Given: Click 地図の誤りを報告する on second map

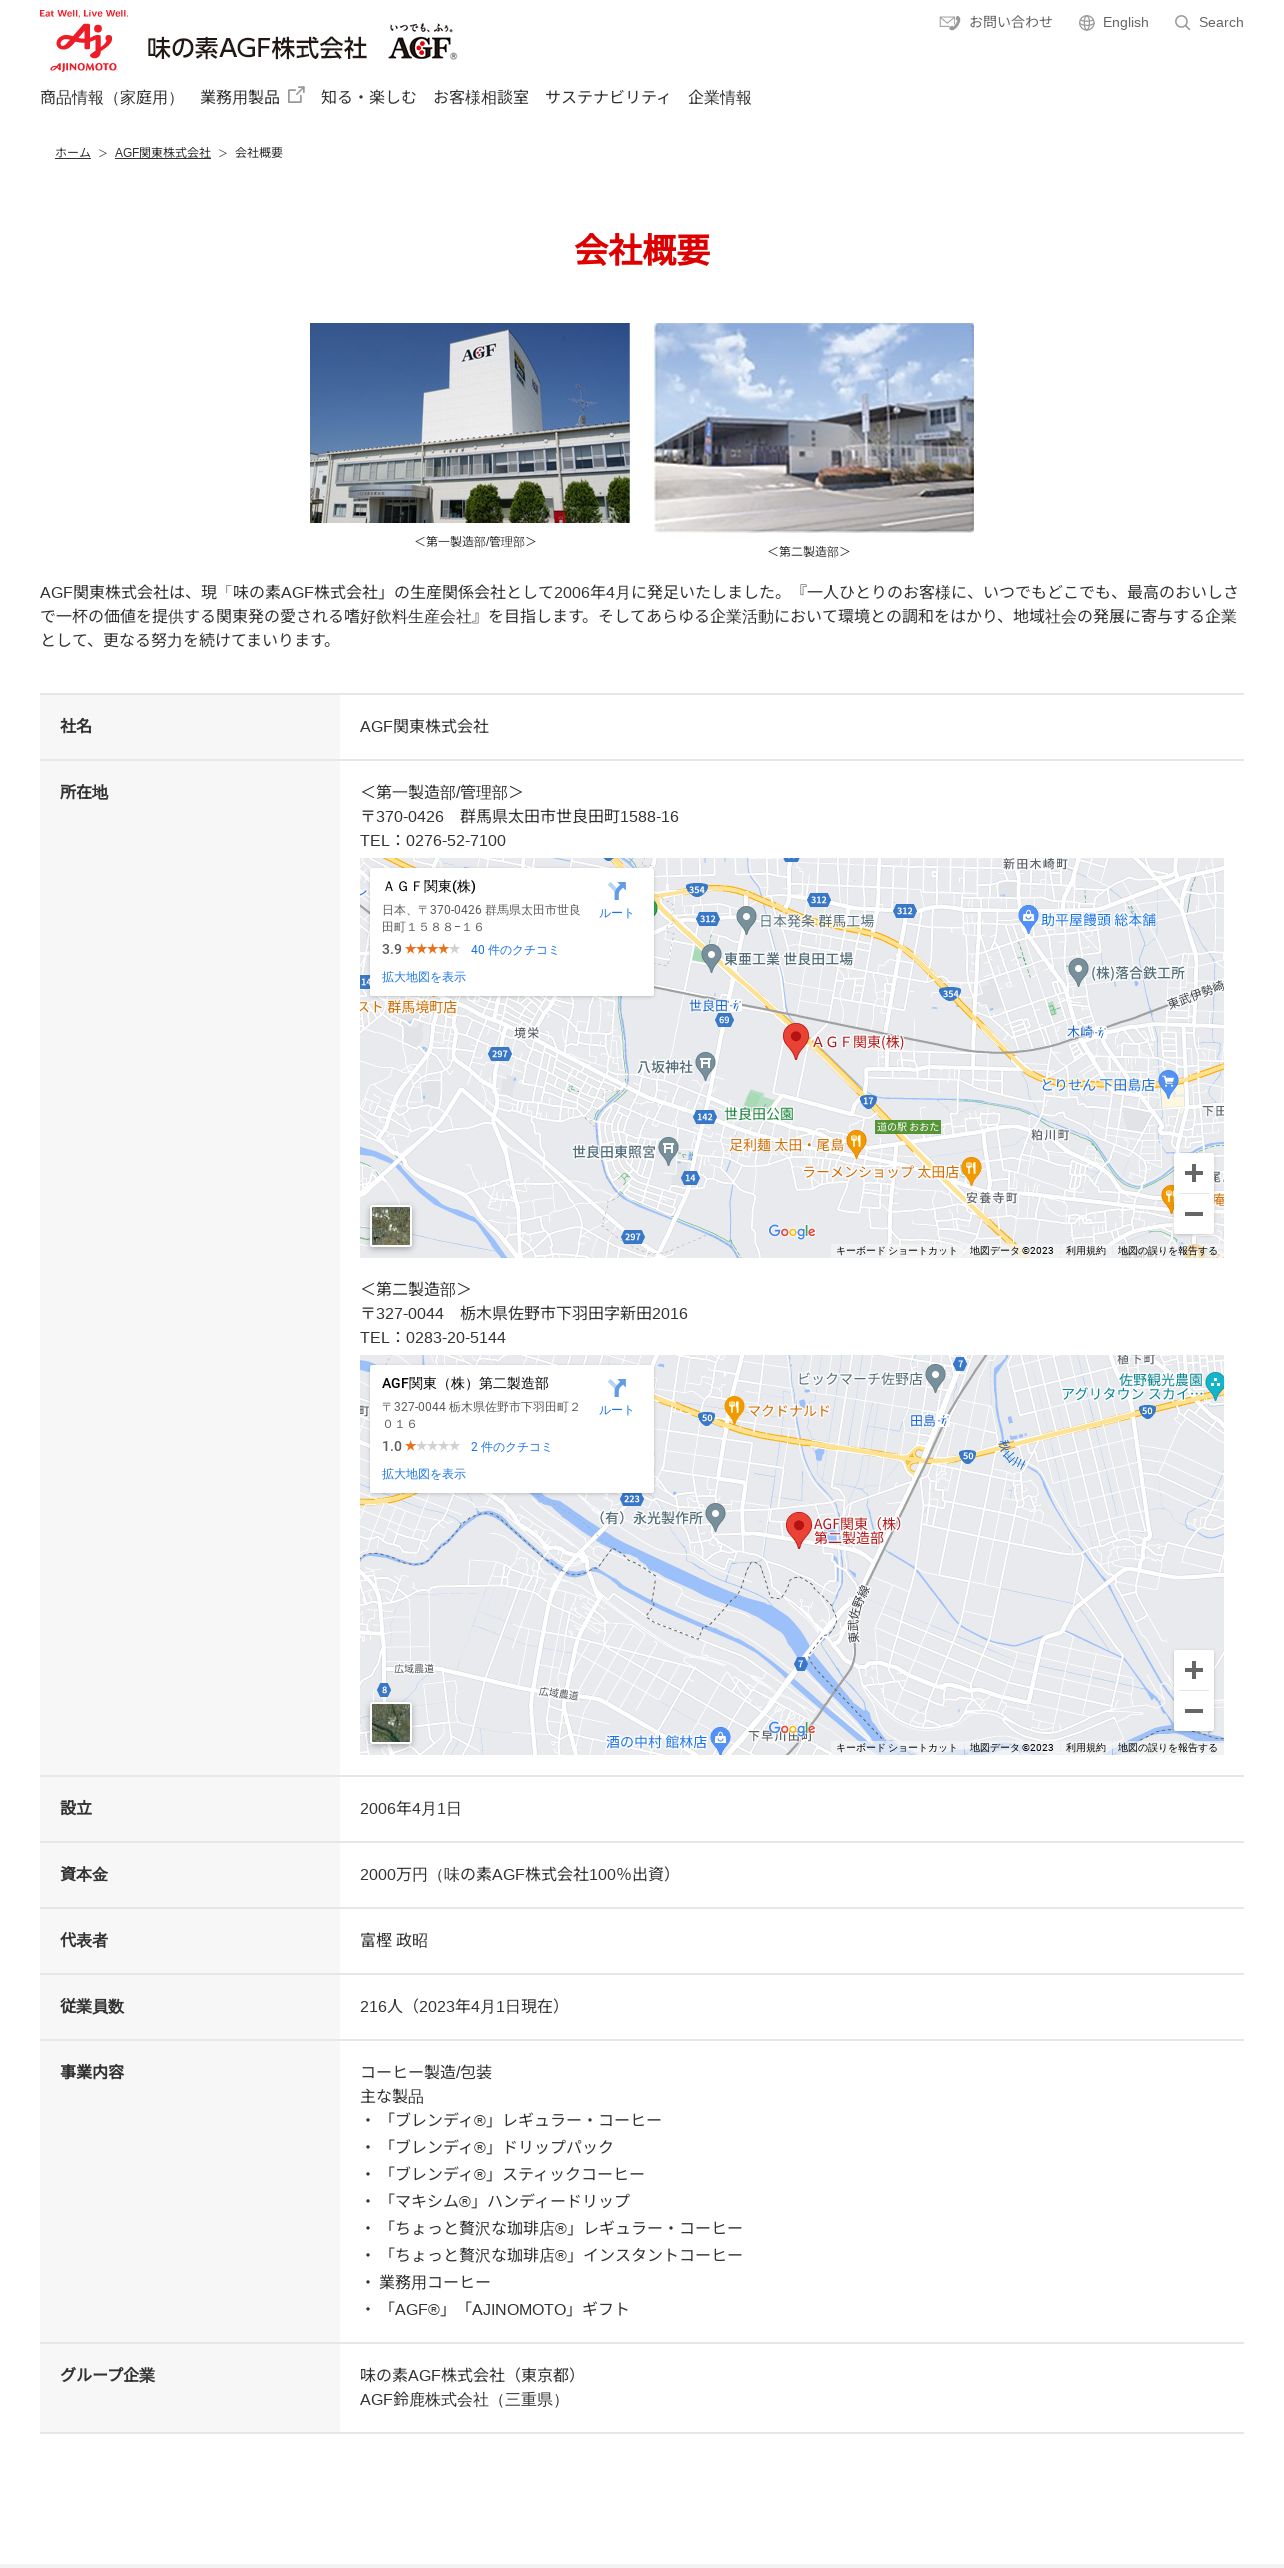Looking at the screenshot, I should point(1168,1748).
